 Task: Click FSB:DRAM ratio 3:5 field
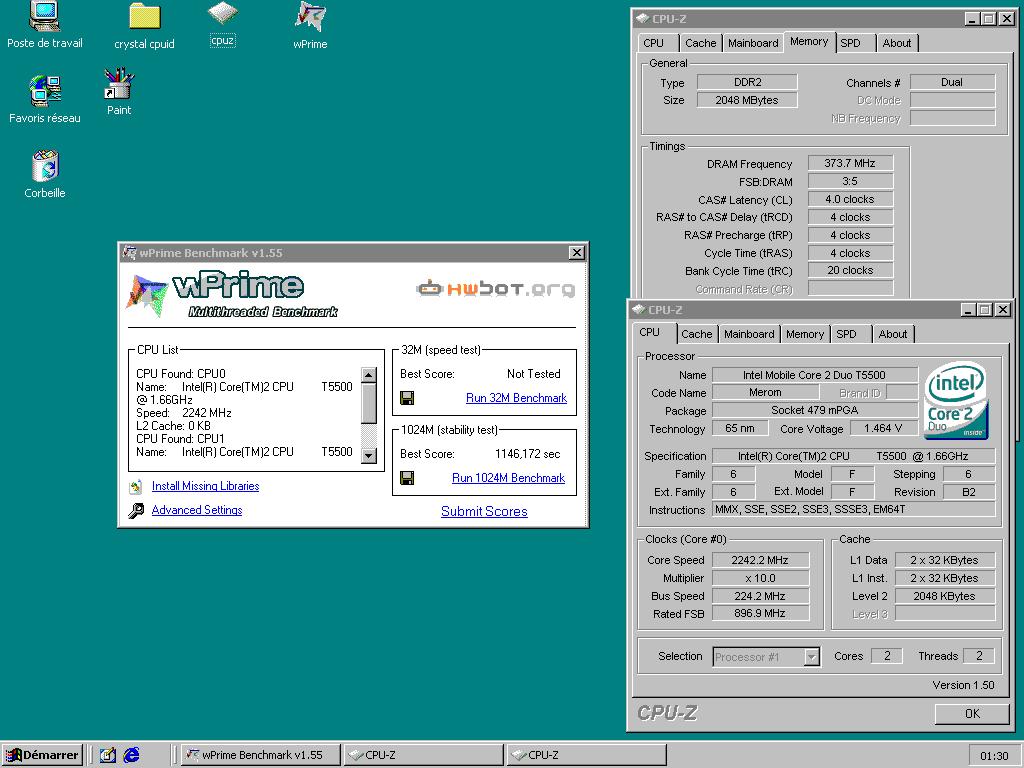(850, 182)
